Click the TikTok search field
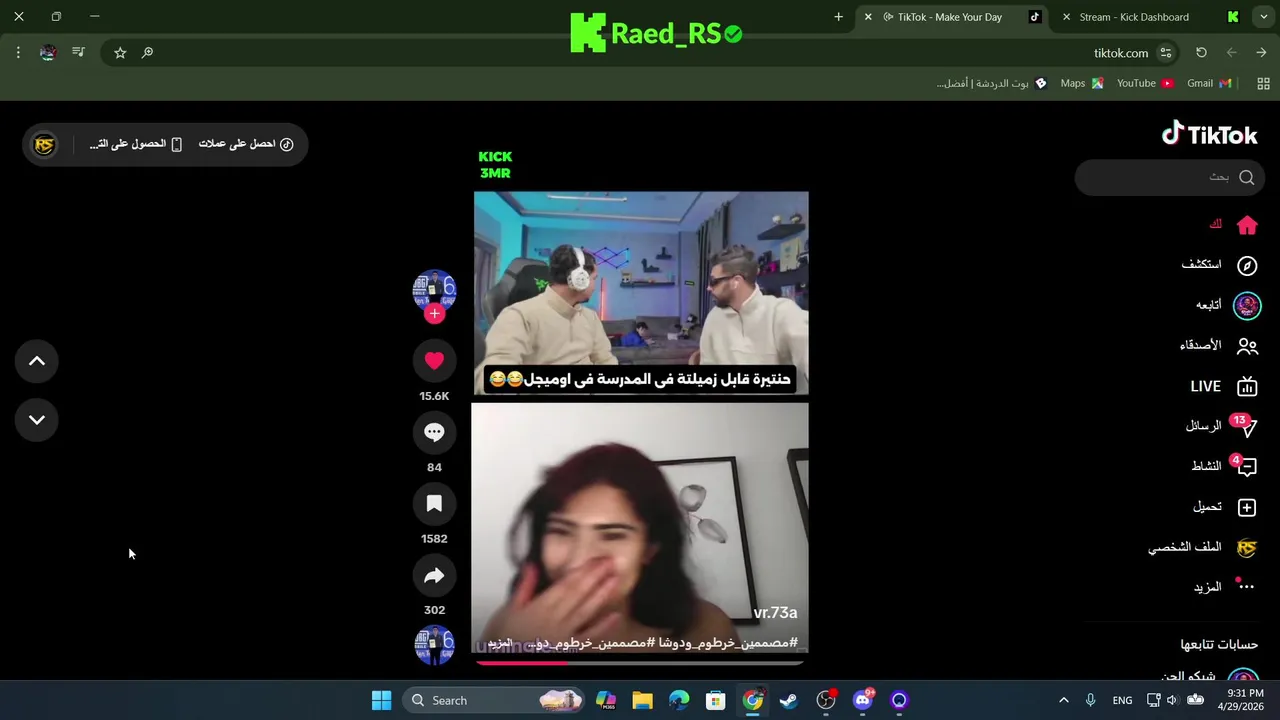The image size is (1280, 720). 1170,177
